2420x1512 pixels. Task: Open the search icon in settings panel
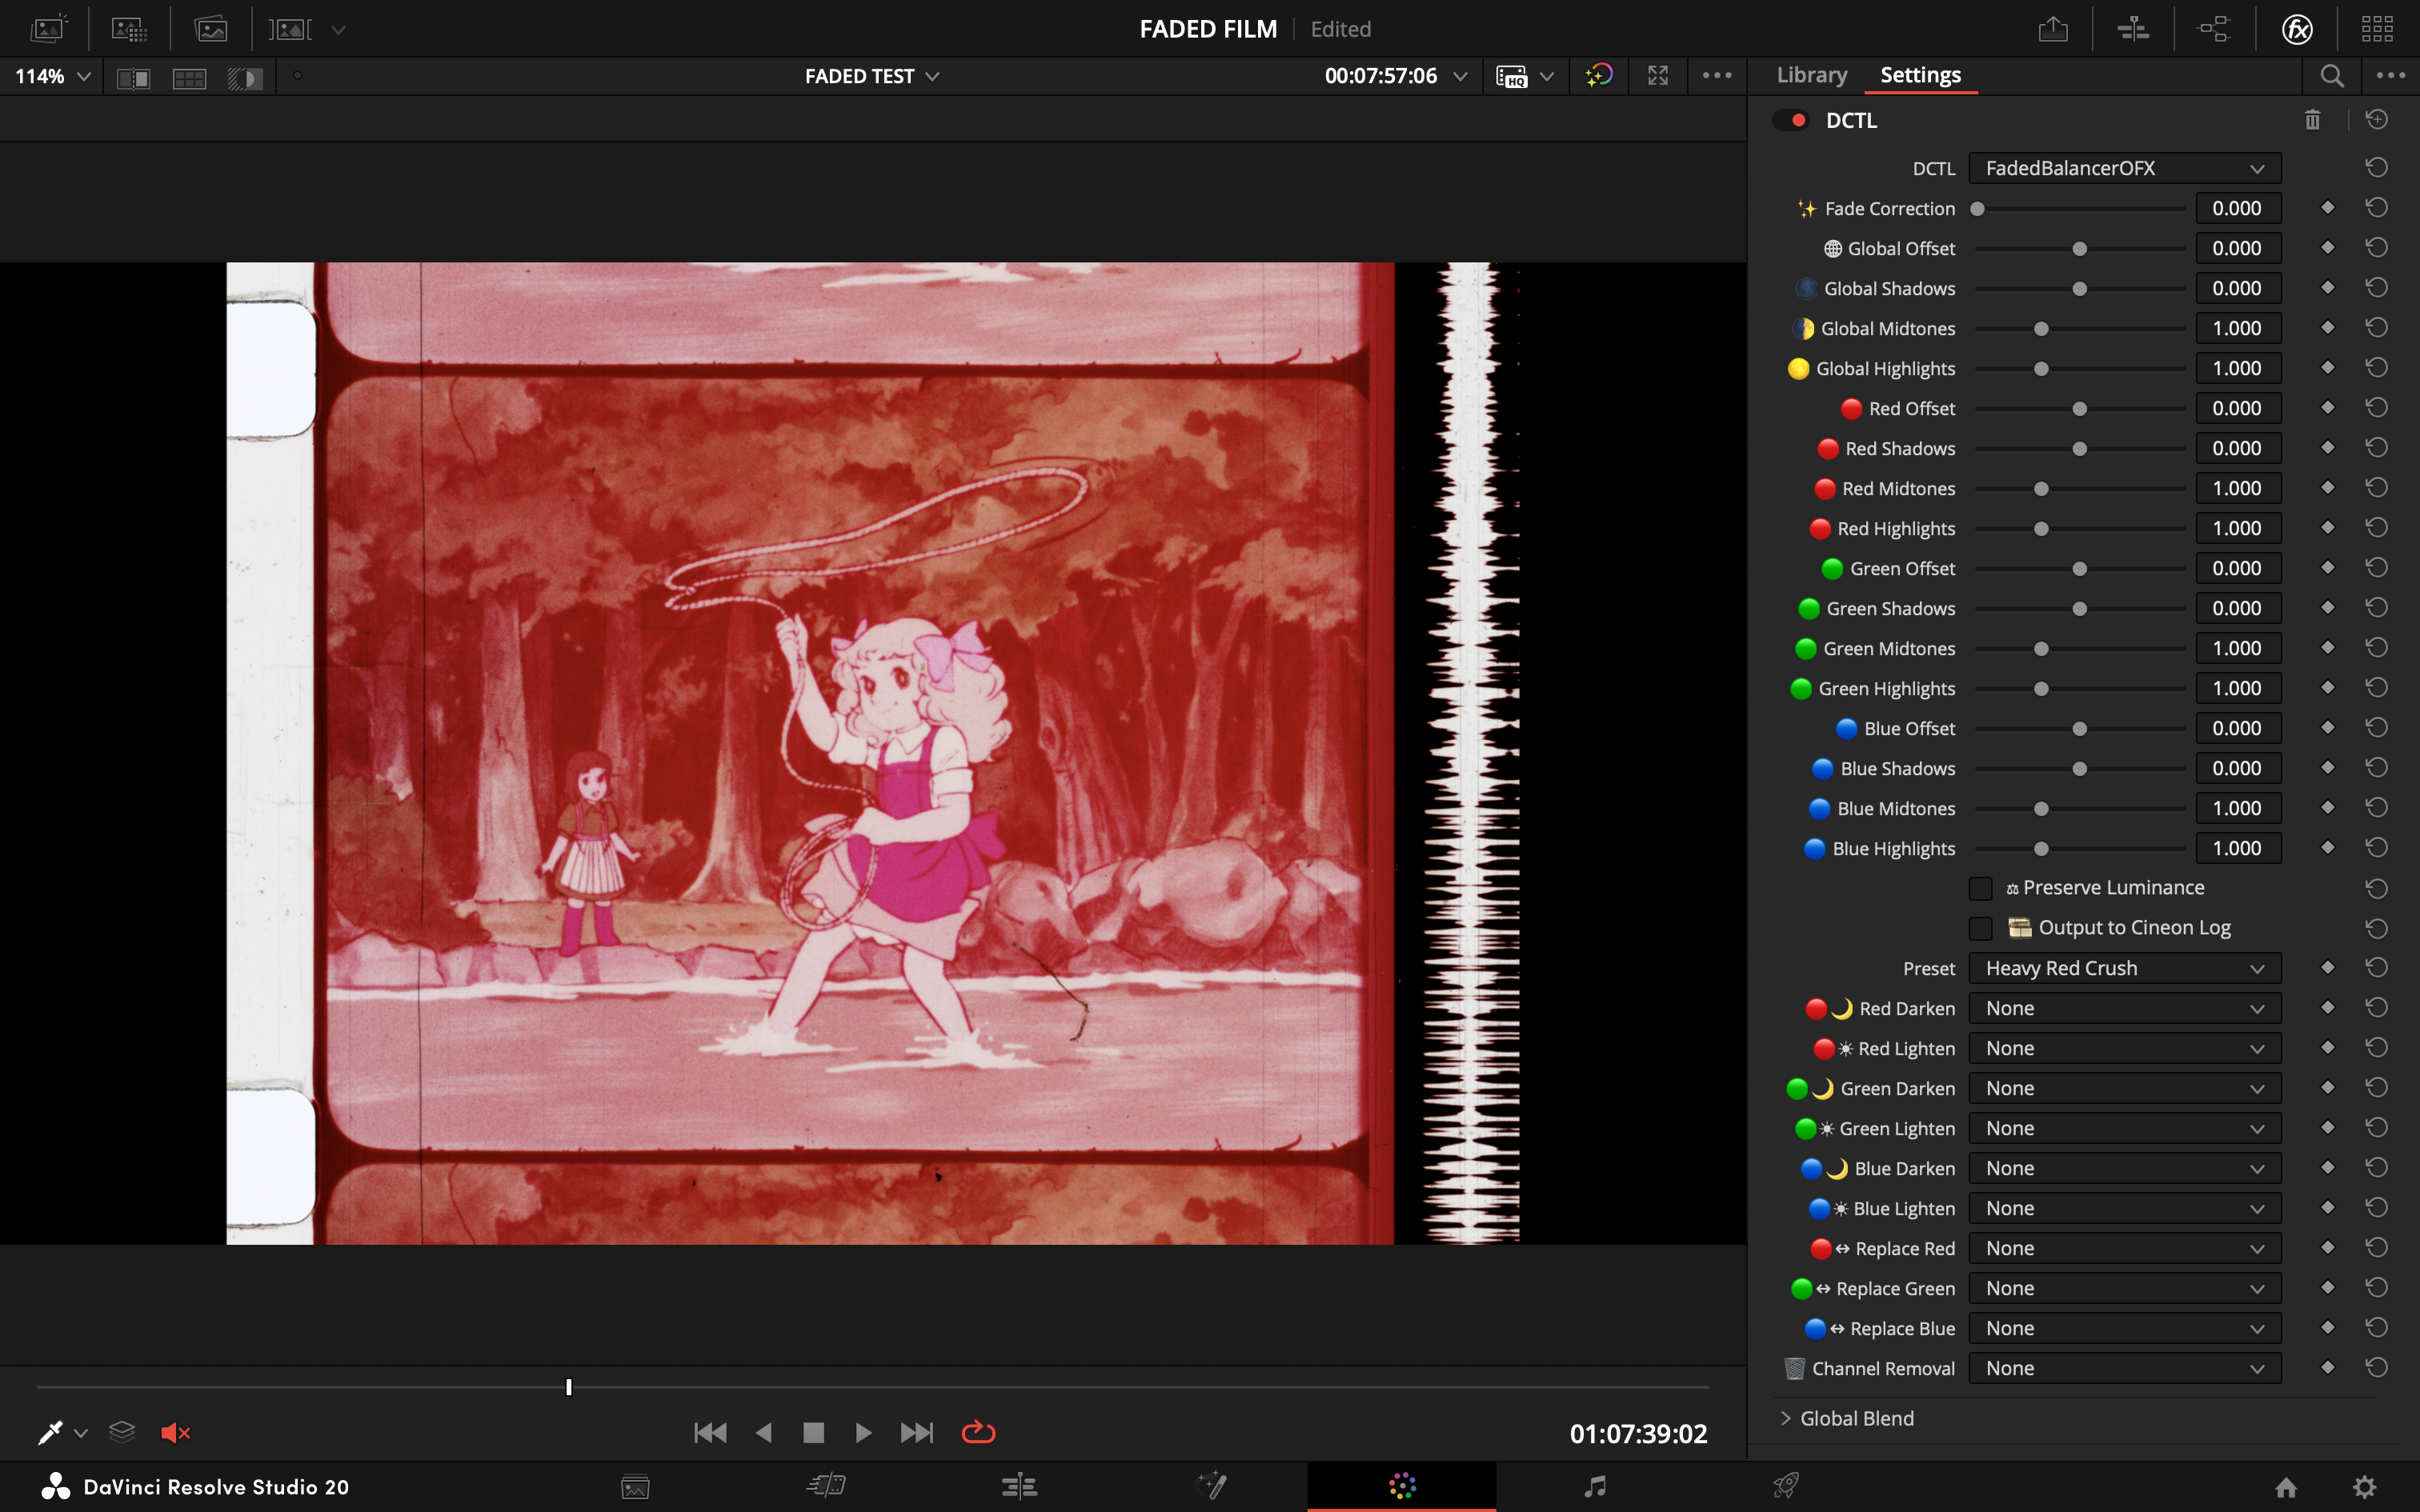(x=2331, y=76)
